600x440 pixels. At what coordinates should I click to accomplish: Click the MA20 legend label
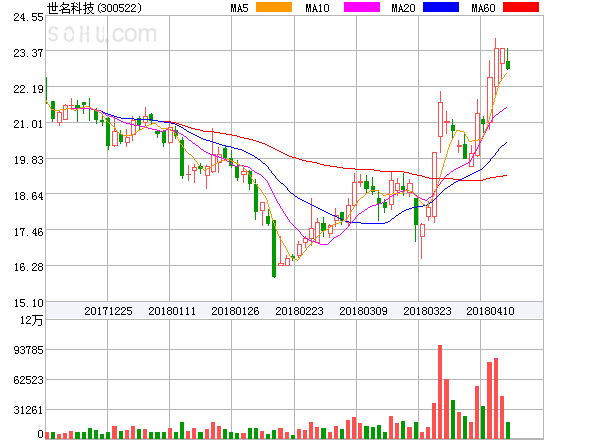click(x=403, y=8)
